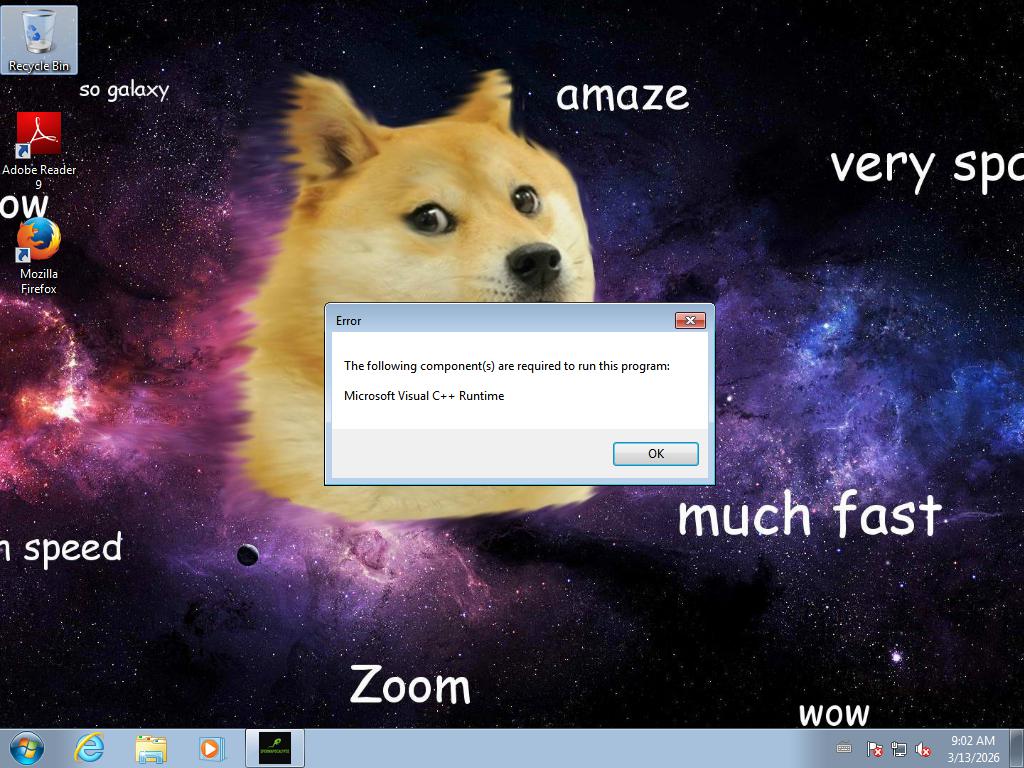Open the Action Center flag icon
Image resolution: width=1024 pixels, height=768 pixels.
tap(874, 749)
